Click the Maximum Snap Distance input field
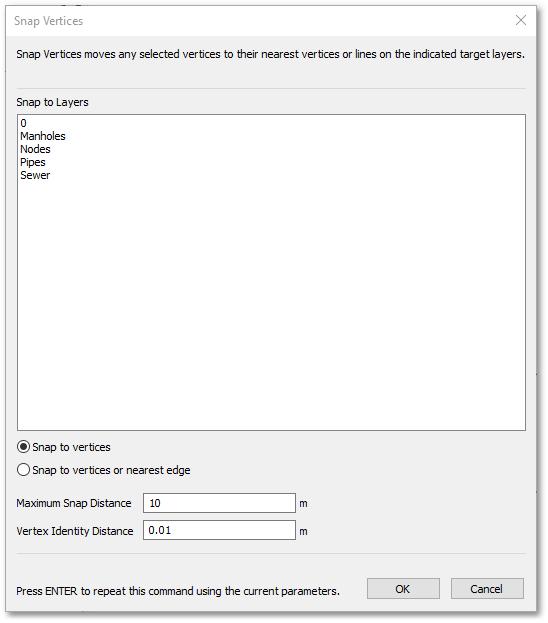The image size is (548, 623). click(x=219, y=503)
